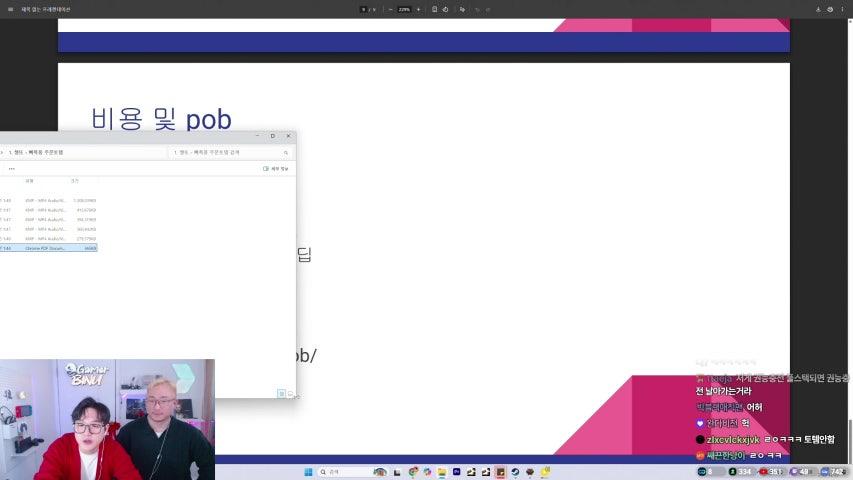This screenshot has height=480, width=853.
Task: Toggle fit-to-page in PDF toolbar
Action: (434, 9)
